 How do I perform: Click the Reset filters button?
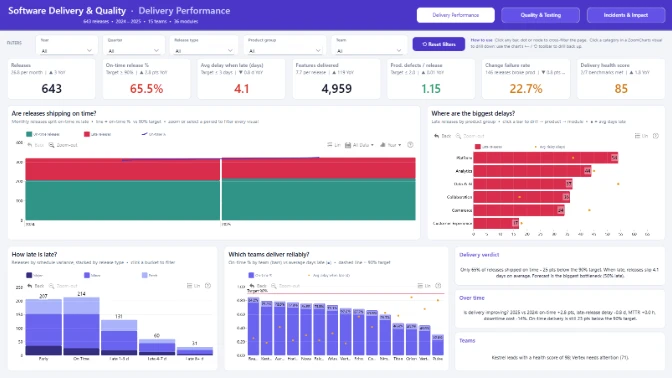point(438,44)
